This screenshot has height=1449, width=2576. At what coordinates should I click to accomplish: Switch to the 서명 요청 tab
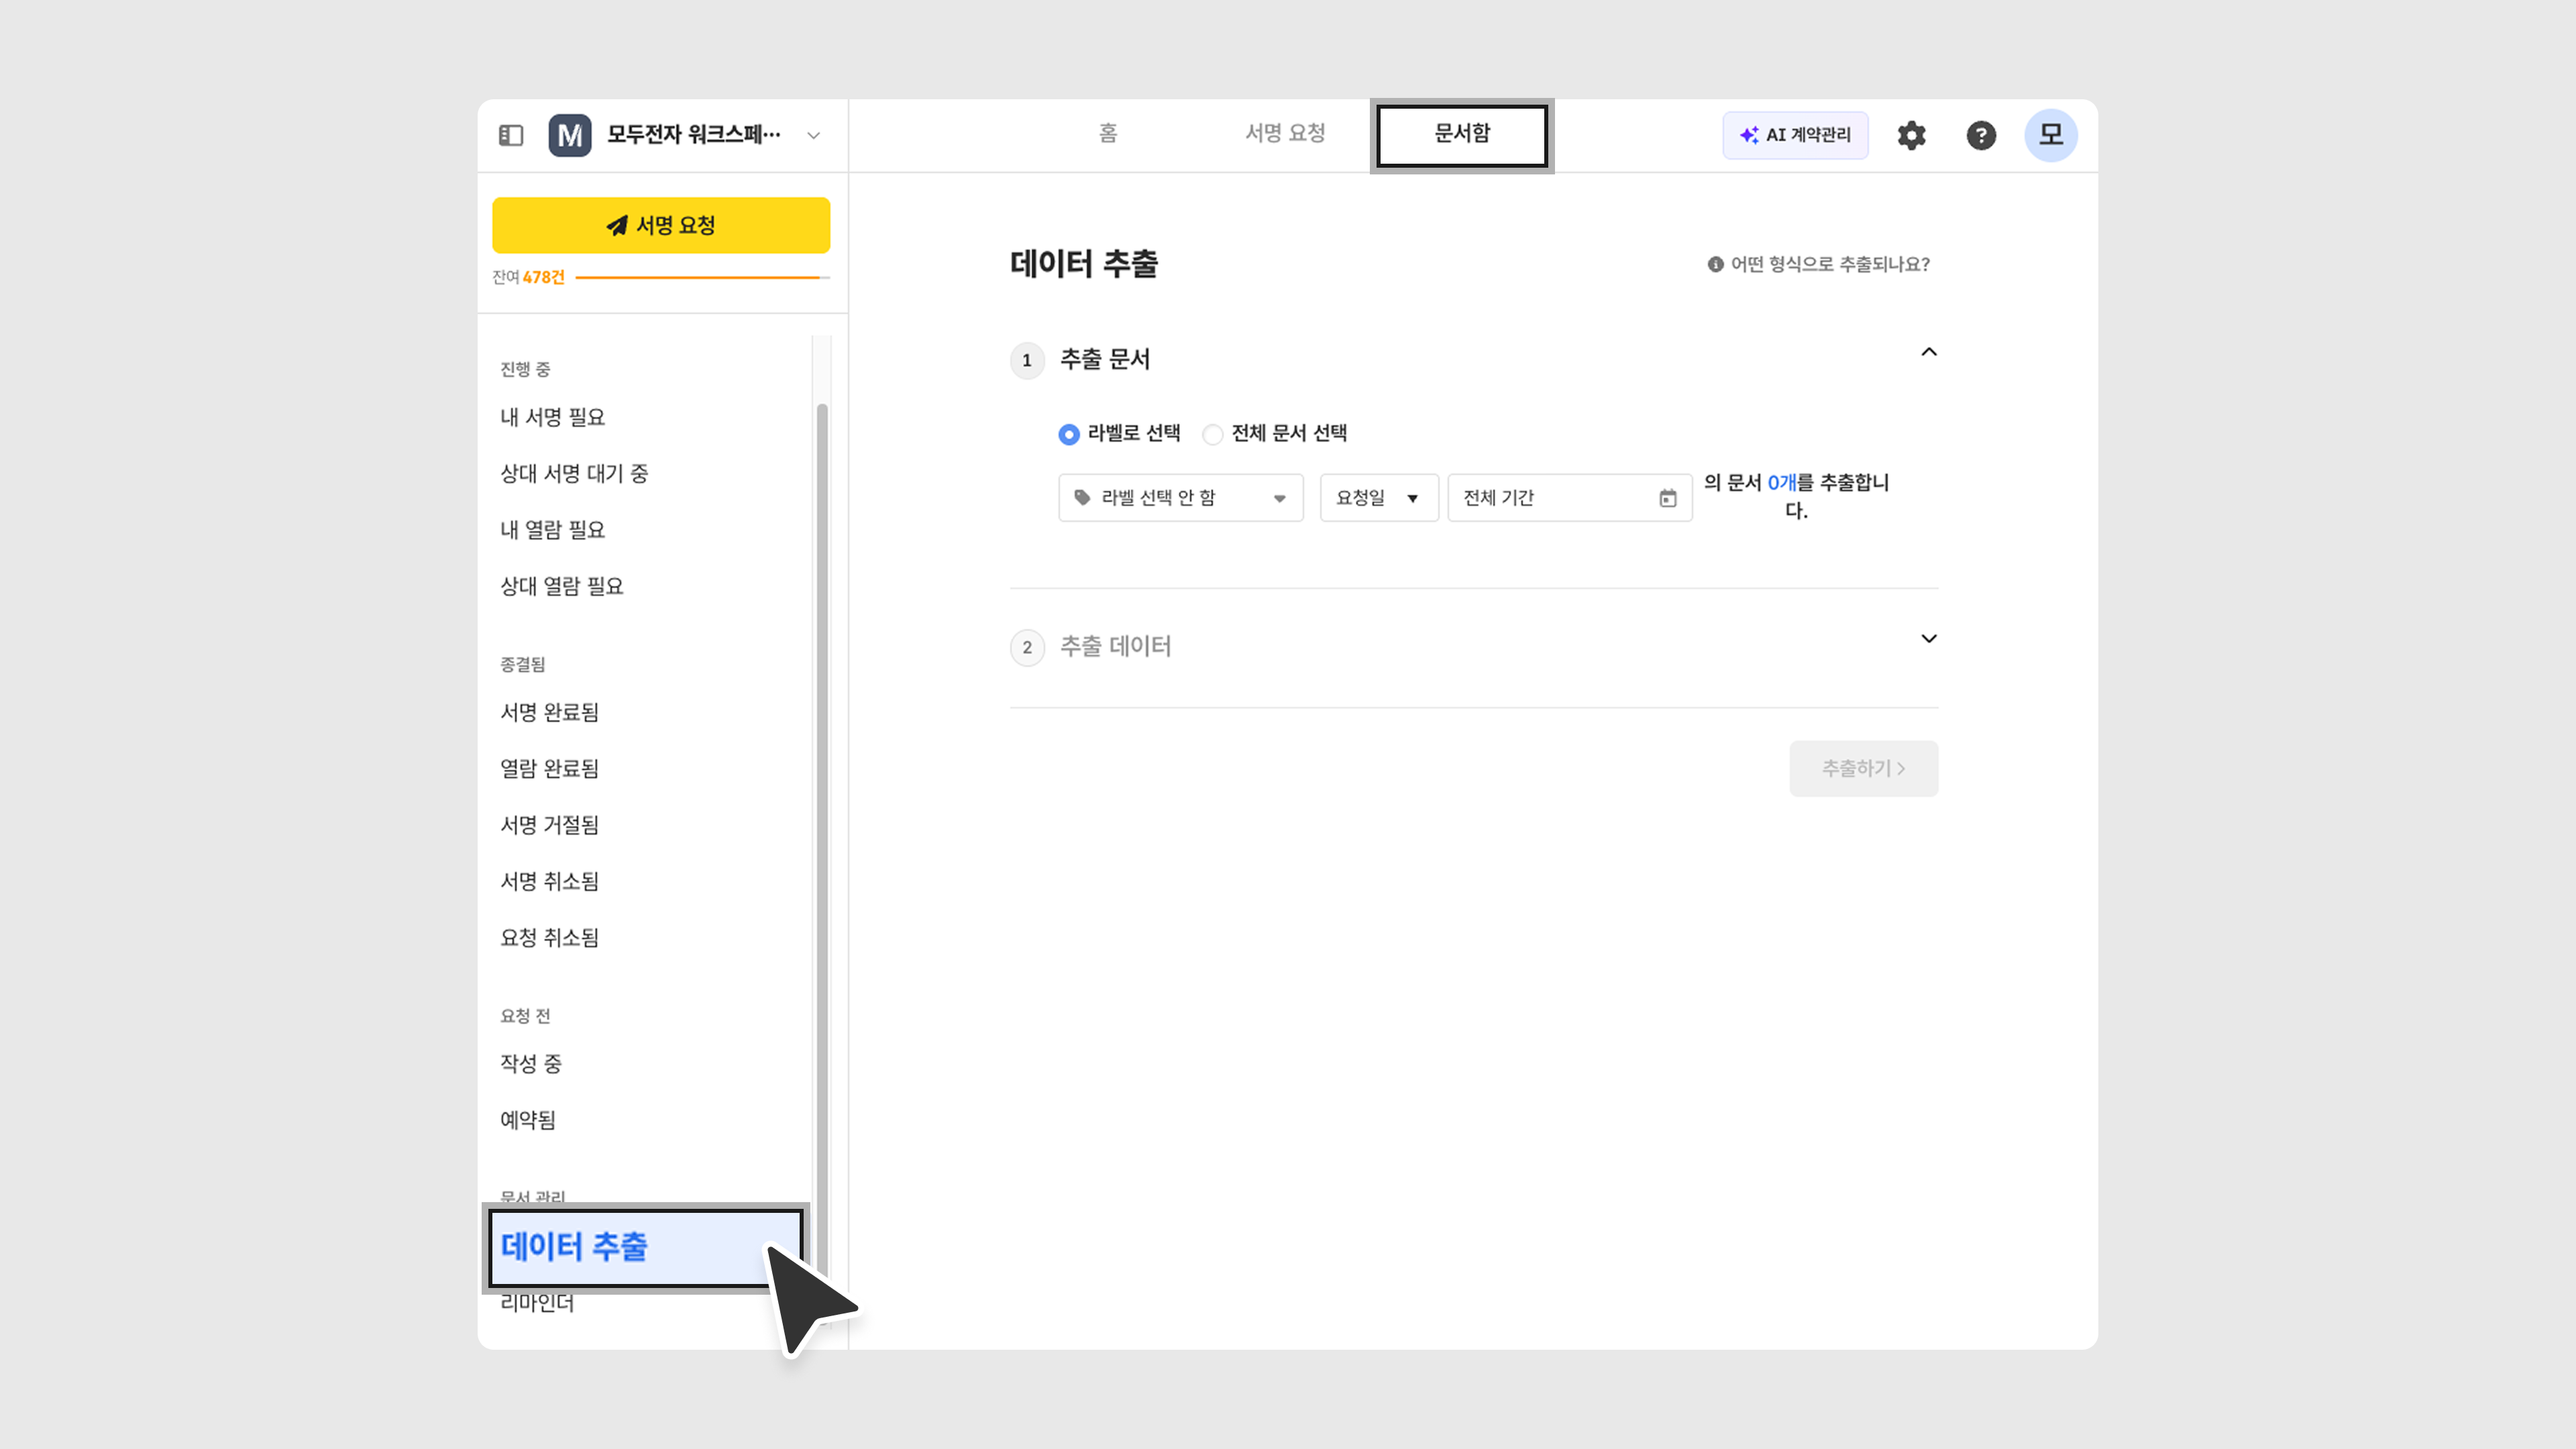[x=1284, y=133]
